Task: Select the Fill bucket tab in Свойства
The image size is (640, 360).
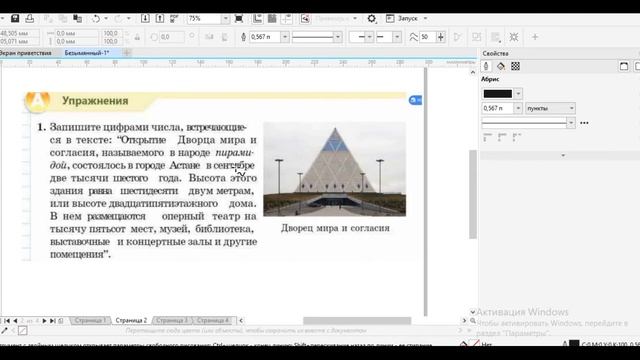Action: [x=501, y=66]
